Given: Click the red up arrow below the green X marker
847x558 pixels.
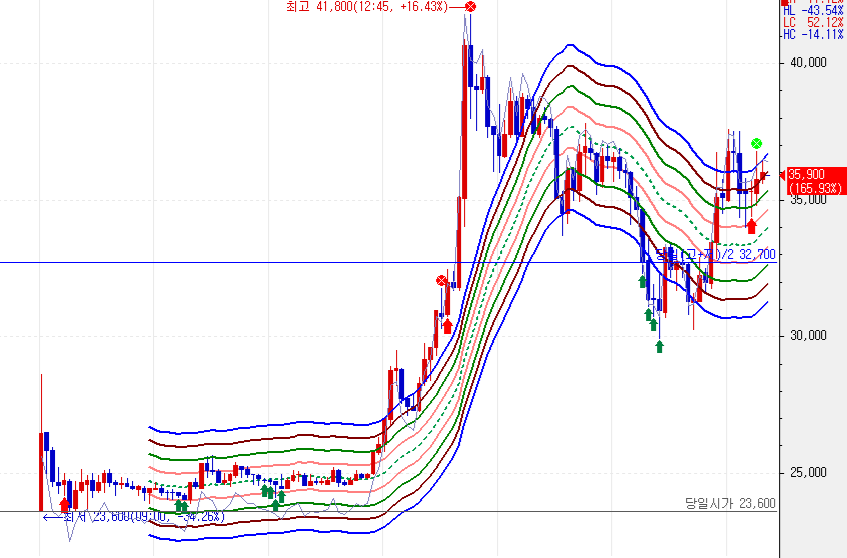Looking at the screenshot, I should [x=751, y=226].
